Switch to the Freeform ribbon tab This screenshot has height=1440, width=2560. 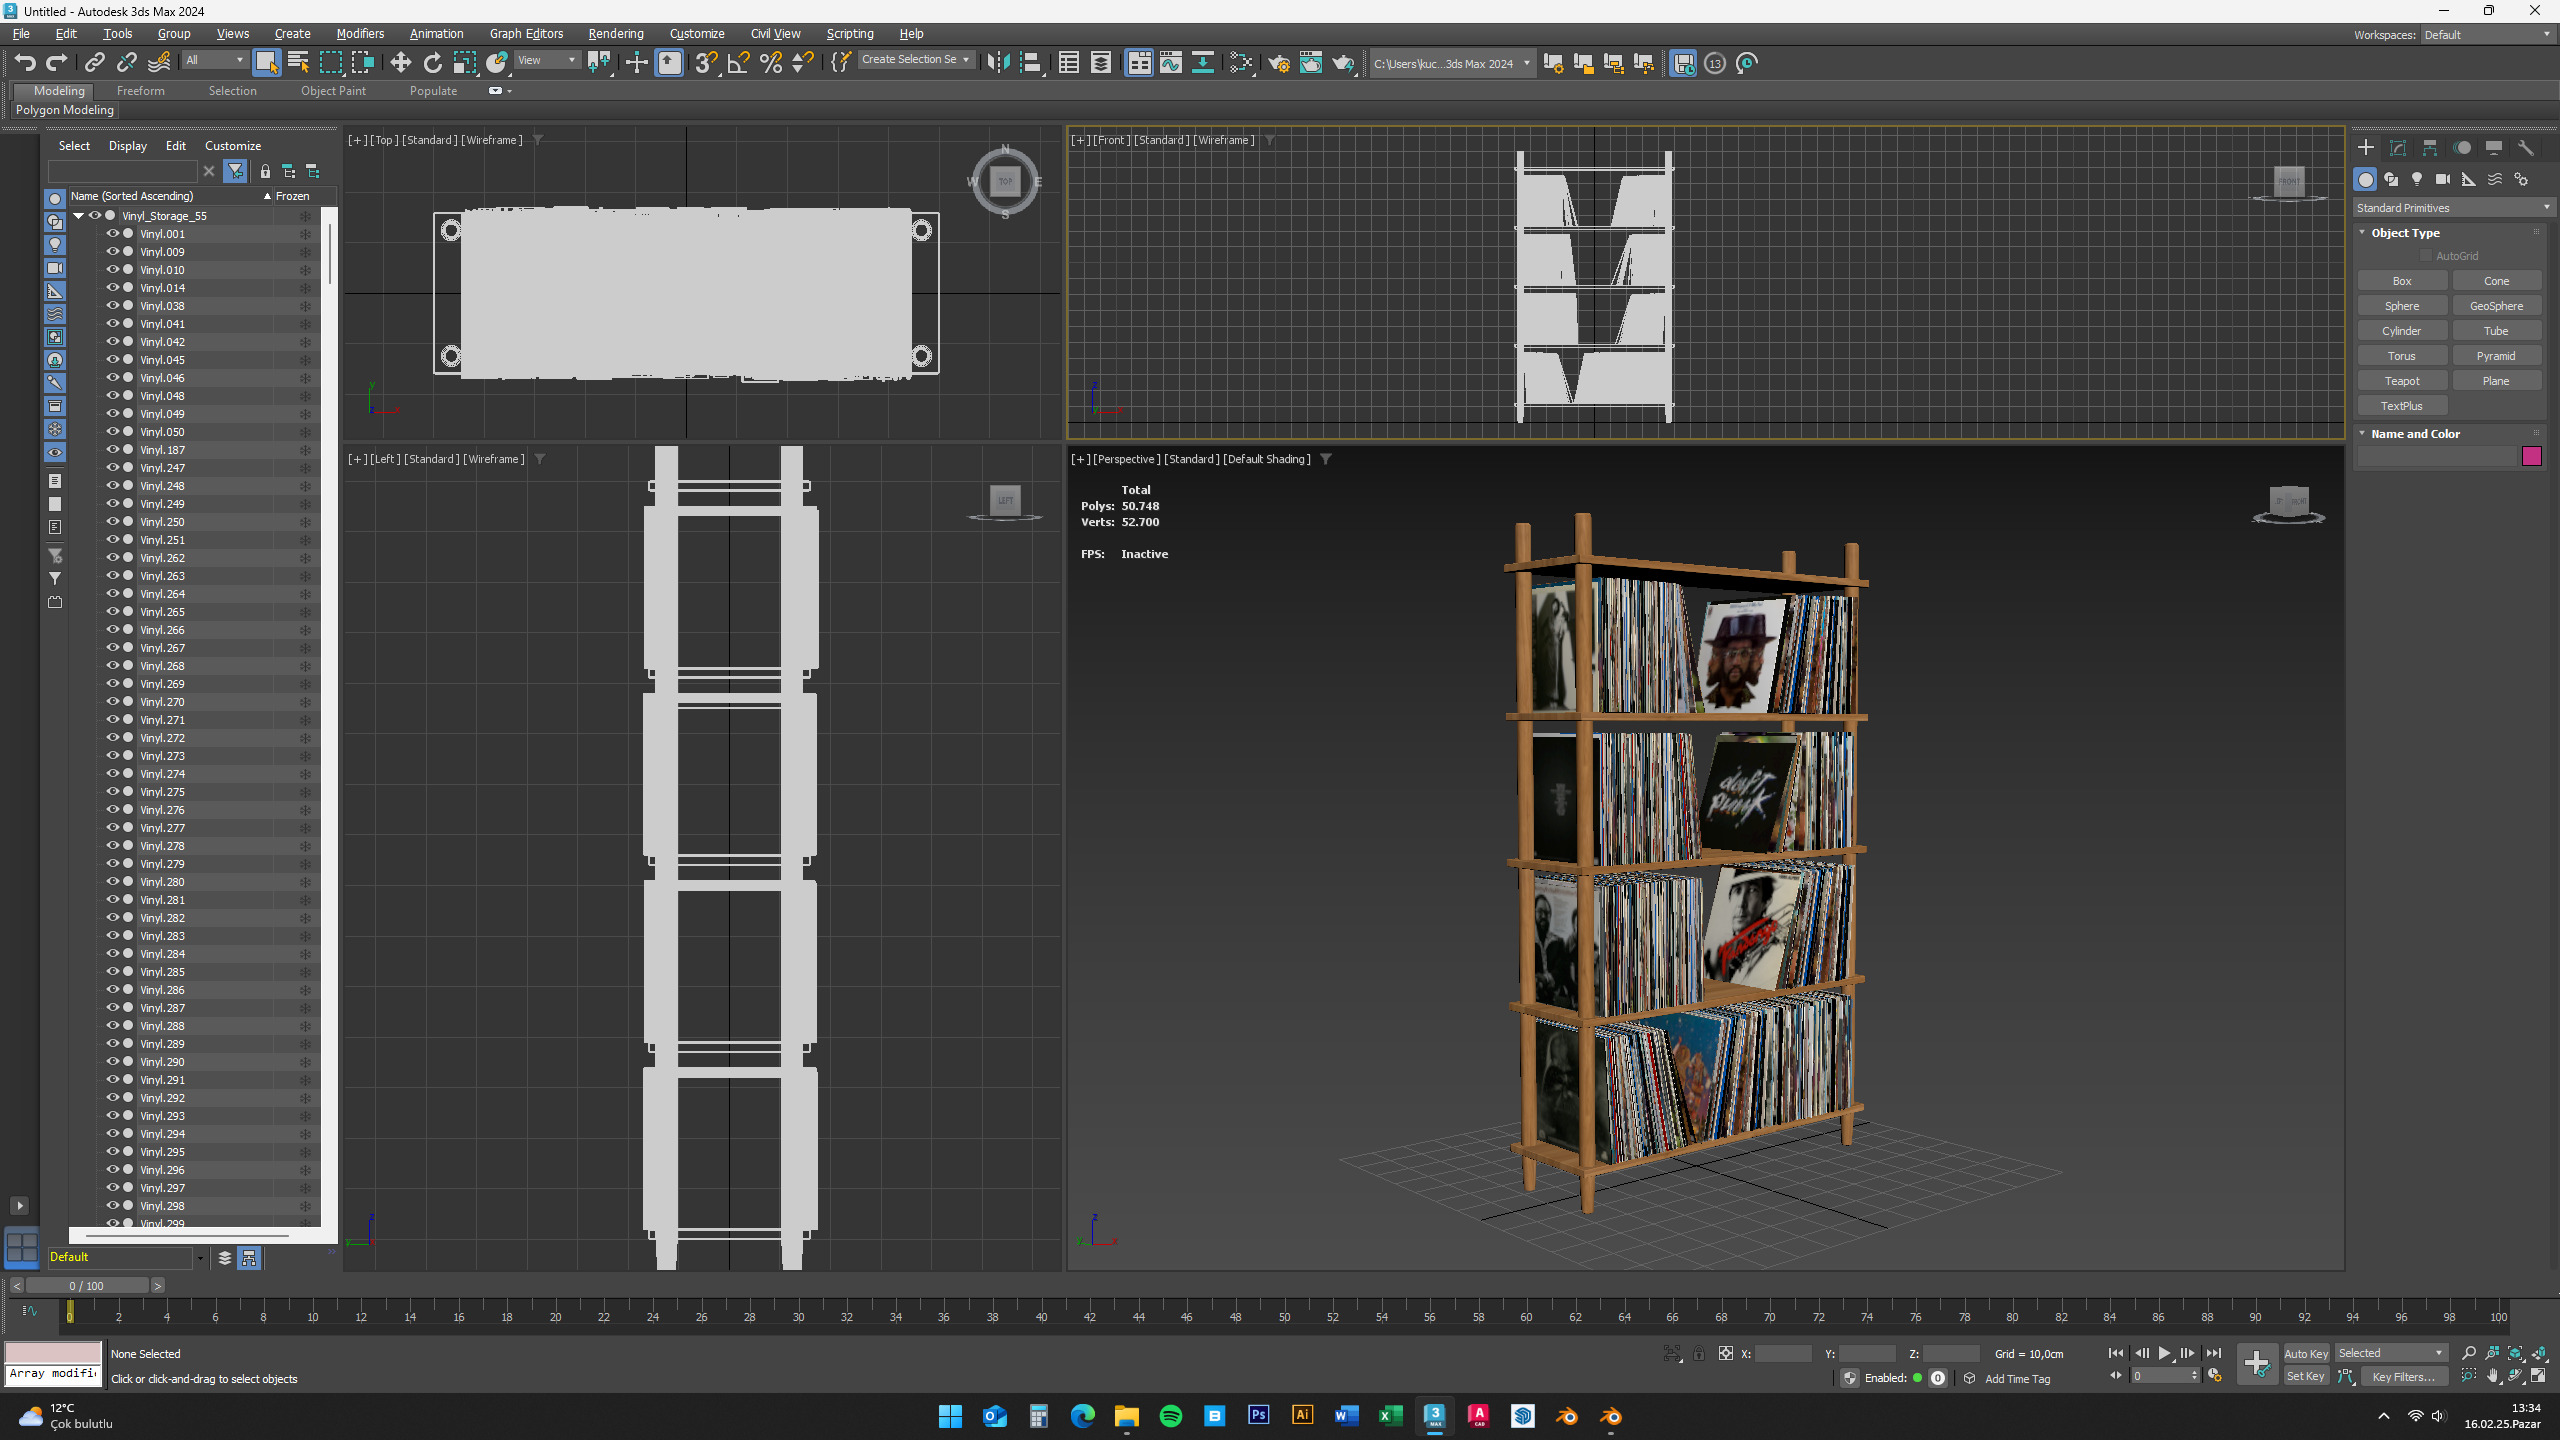[141, 91]
